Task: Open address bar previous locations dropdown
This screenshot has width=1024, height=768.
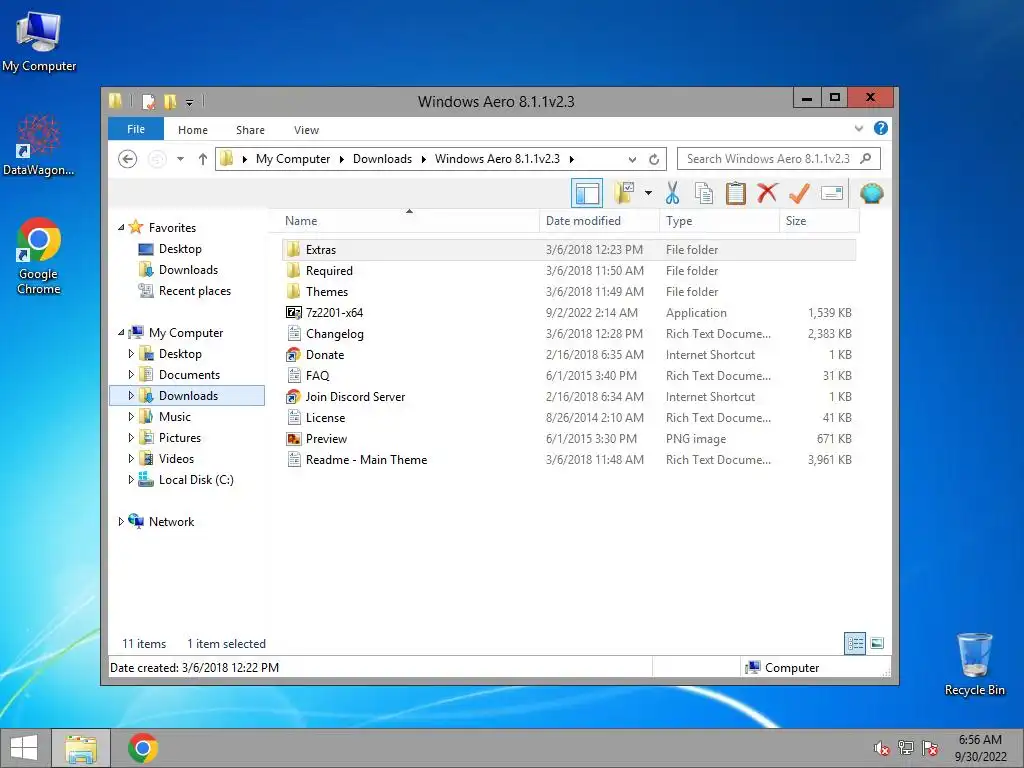Action: click(632, 159)
